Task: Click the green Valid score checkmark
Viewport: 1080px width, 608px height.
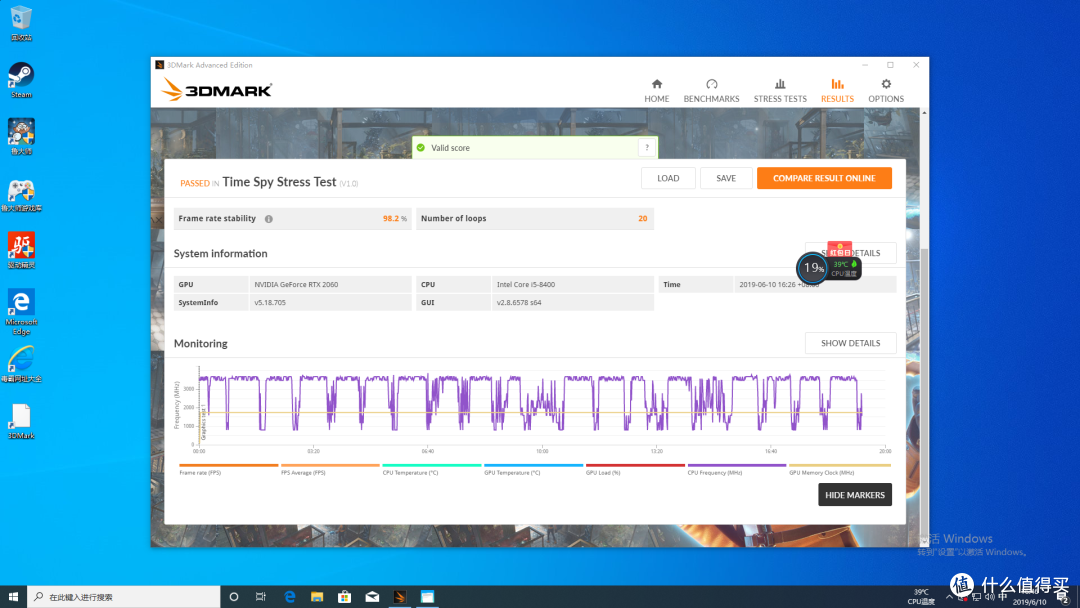Action: point(421,147)
